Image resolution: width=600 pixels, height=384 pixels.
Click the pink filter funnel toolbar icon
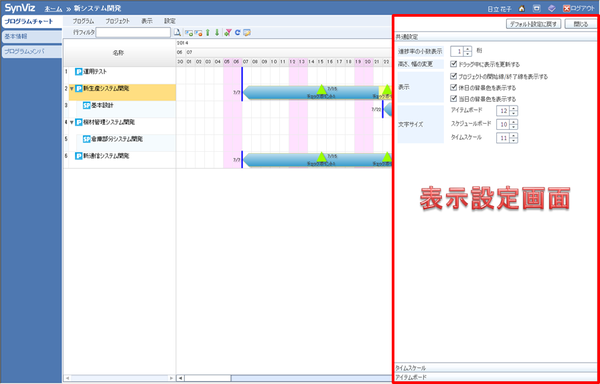coord(228,33)
